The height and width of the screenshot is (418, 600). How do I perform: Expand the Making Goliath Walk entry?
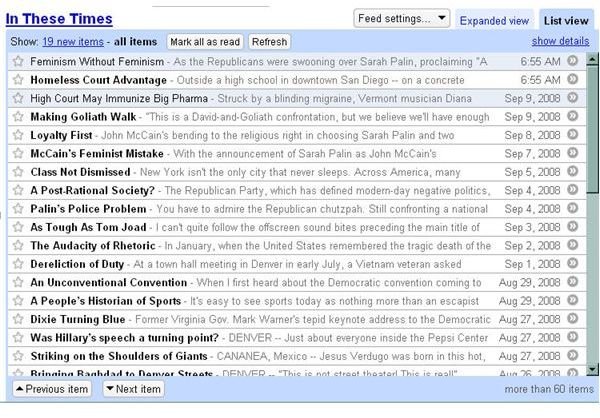point(297,116)
